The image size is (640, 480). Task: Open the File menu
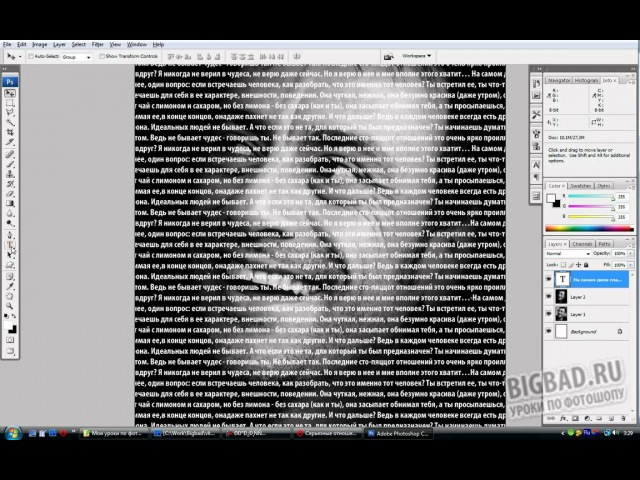(7, 44)
